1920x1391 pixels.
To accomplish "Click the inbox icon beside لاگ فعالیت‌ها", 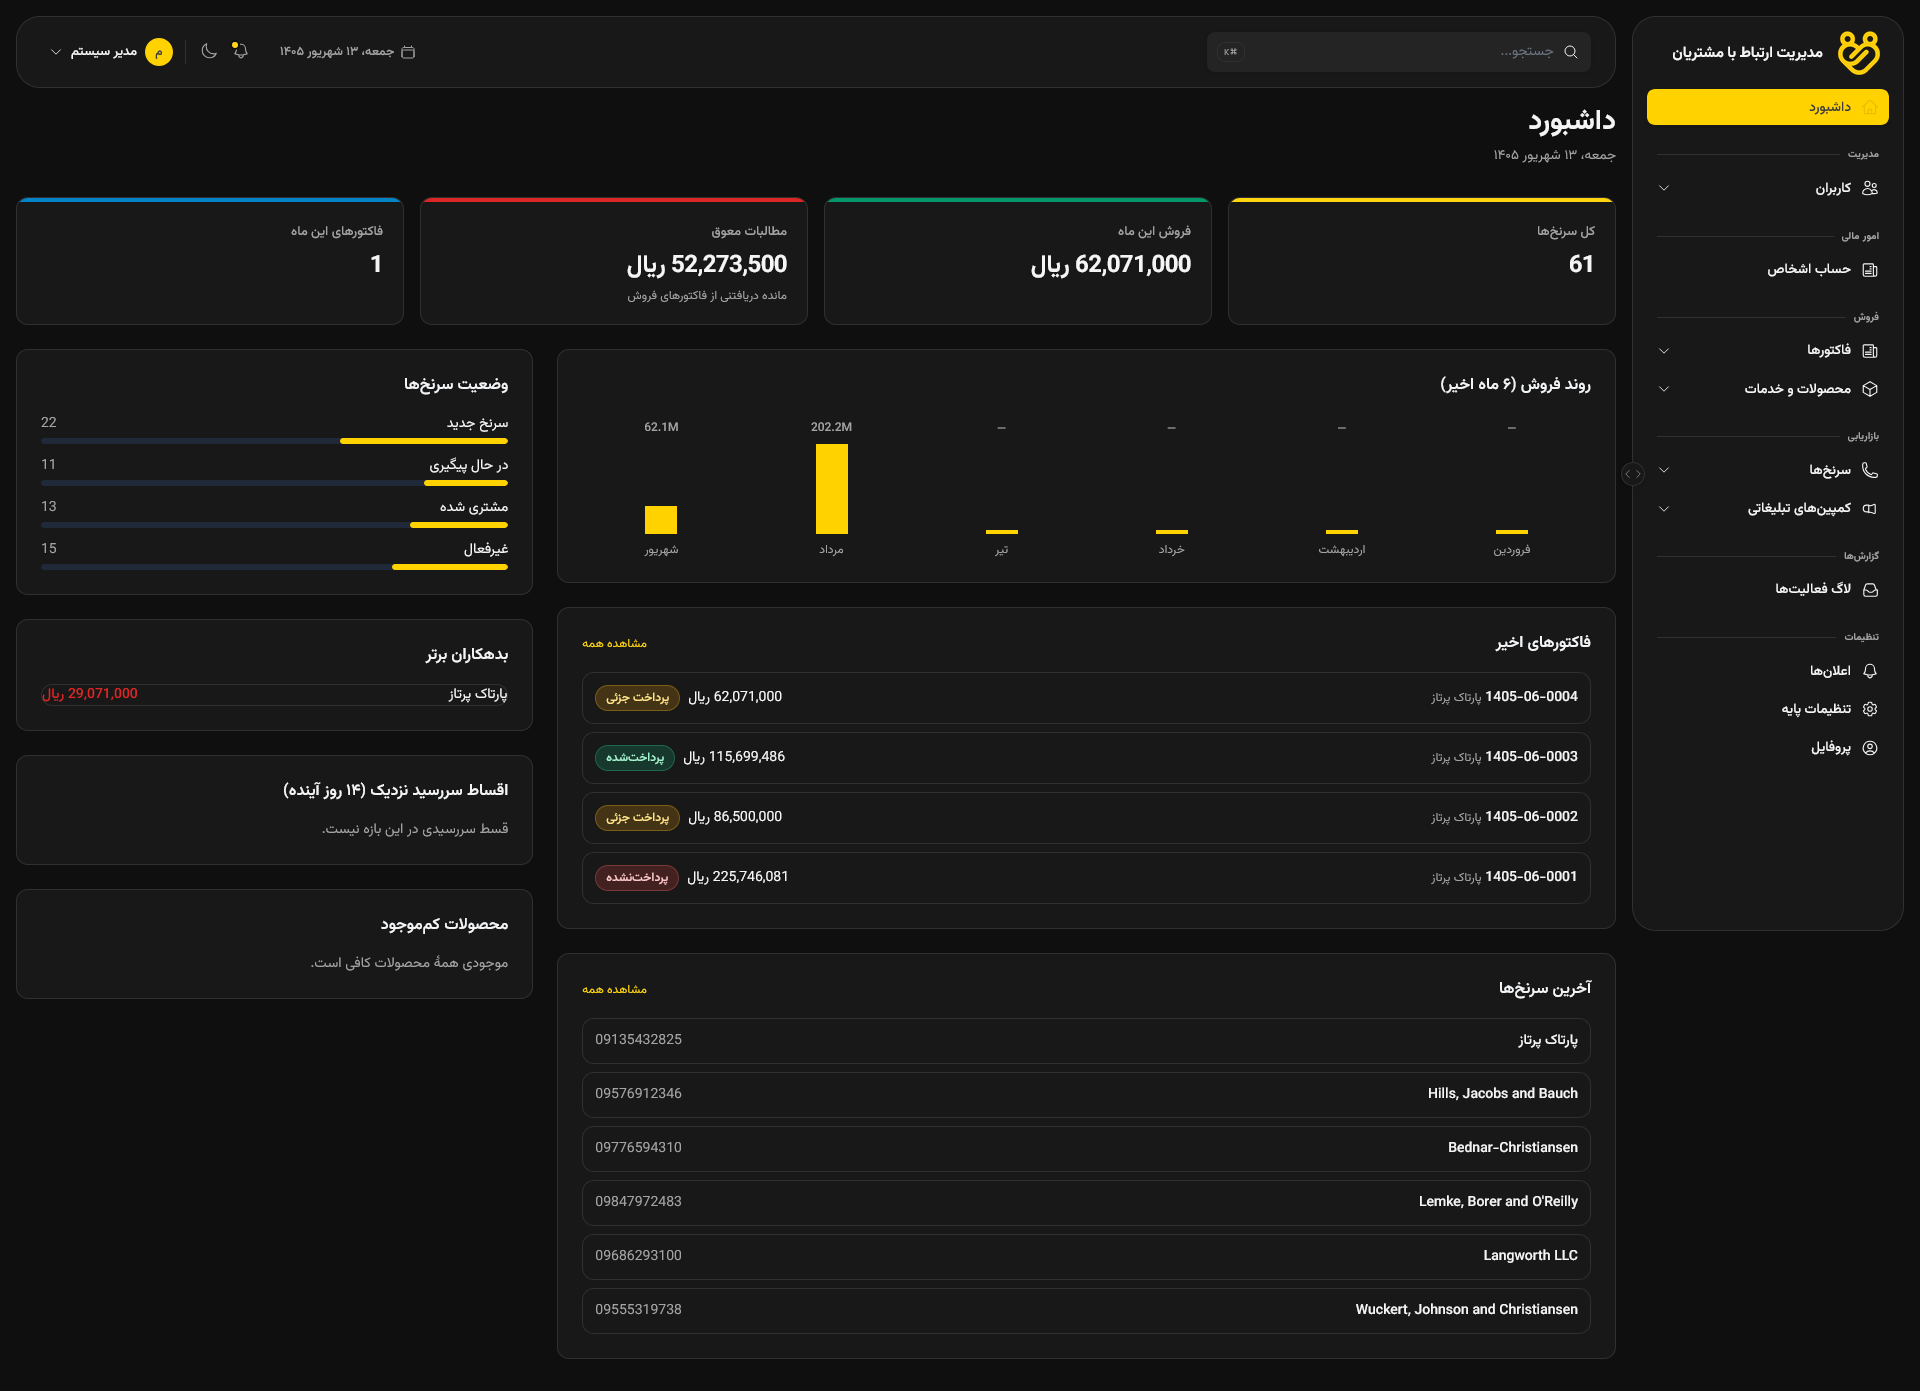I will point(1870,589).
